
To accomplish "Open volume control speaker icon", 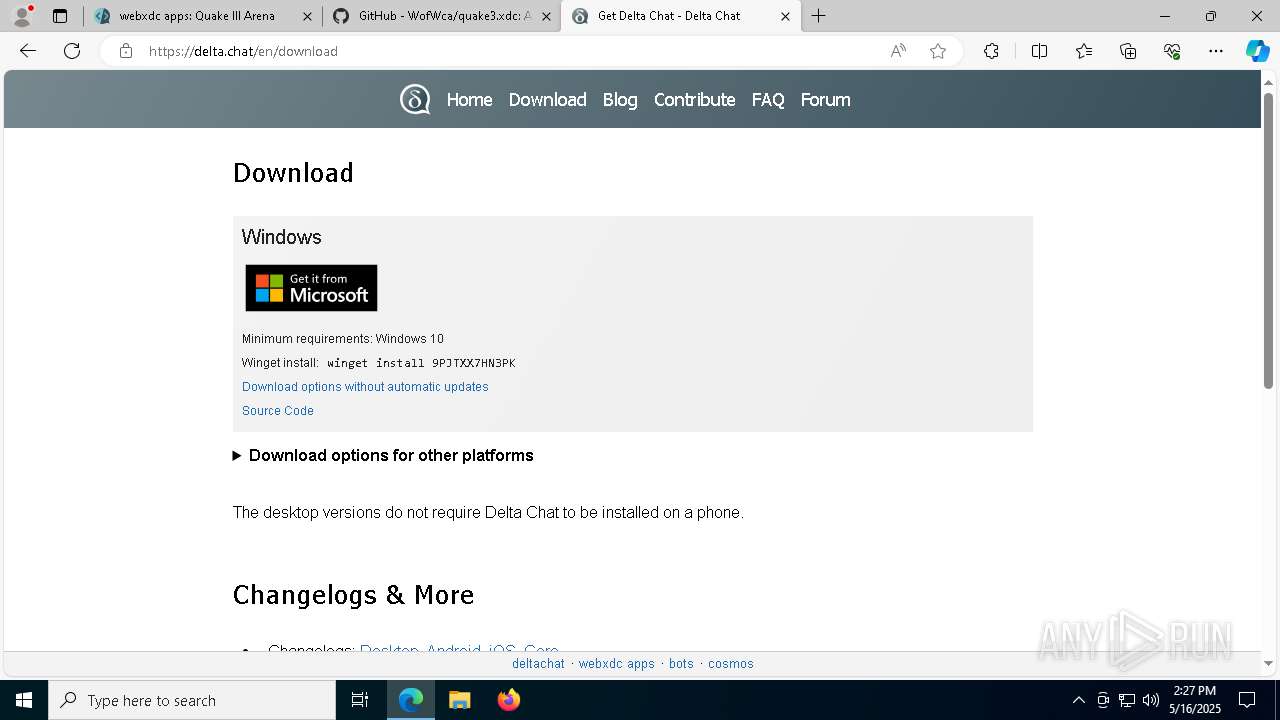I will [x=1151, y=700].
